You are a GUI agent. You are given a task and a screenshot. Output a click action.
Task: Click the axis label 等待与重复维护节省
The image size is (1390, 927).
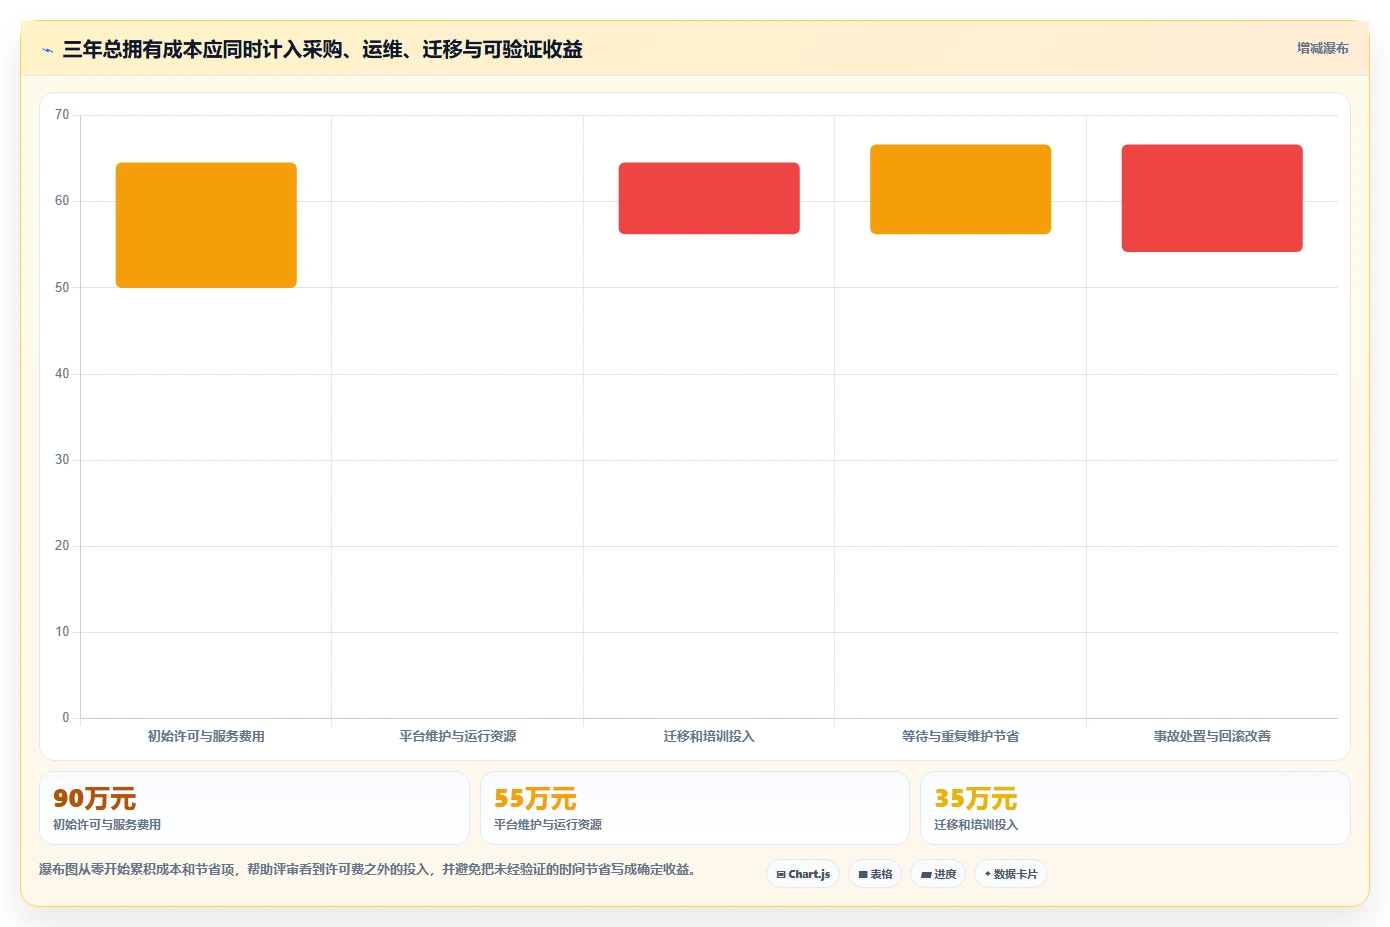click(960, 736)
